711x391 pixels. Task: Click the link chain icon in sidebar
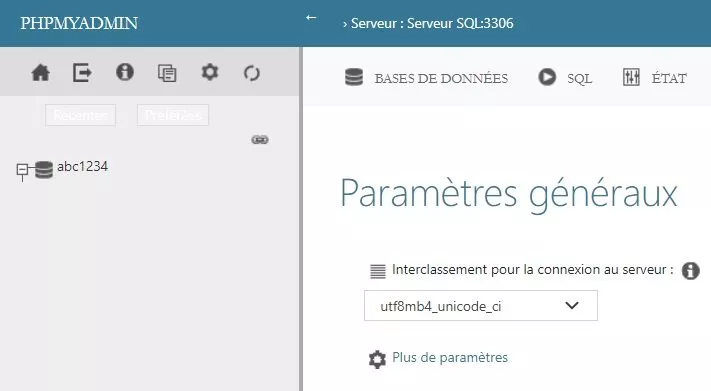(260, 140)
